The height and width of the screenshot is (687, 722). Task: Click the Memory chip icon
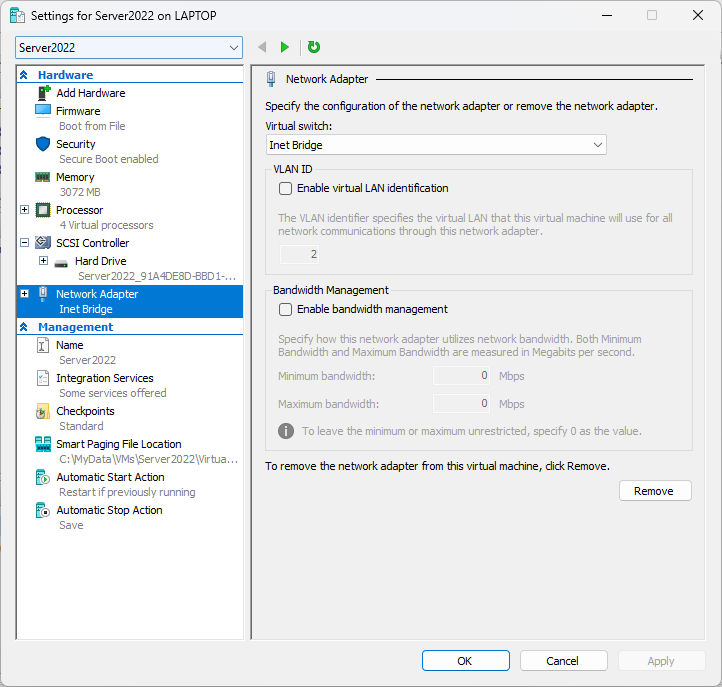click(x=43, y=177)
